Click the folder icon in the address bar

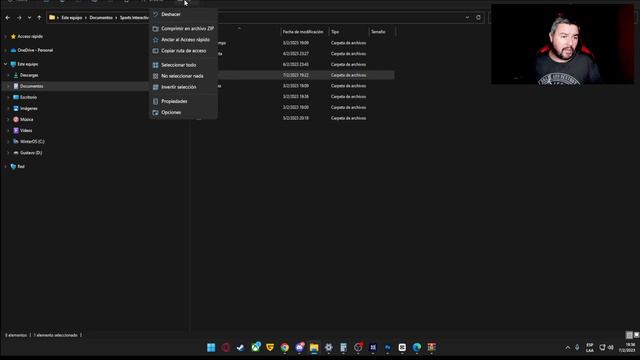[52, 18]
